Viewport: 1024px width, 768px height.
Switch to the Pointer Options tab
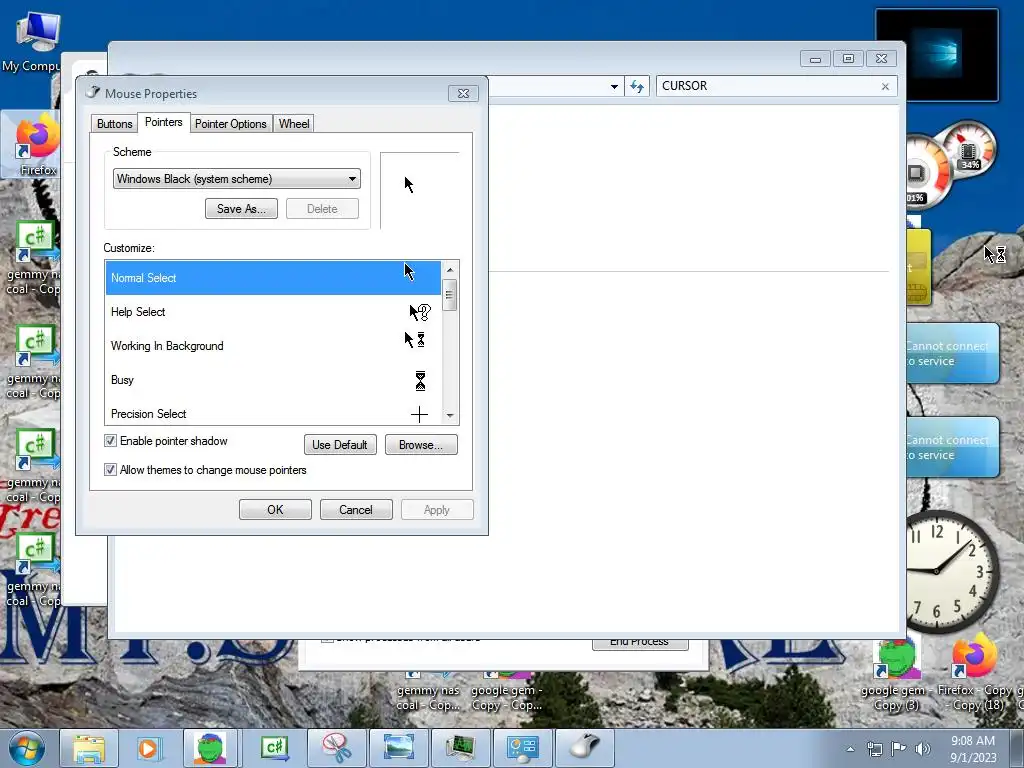click(x=231, y=123)
